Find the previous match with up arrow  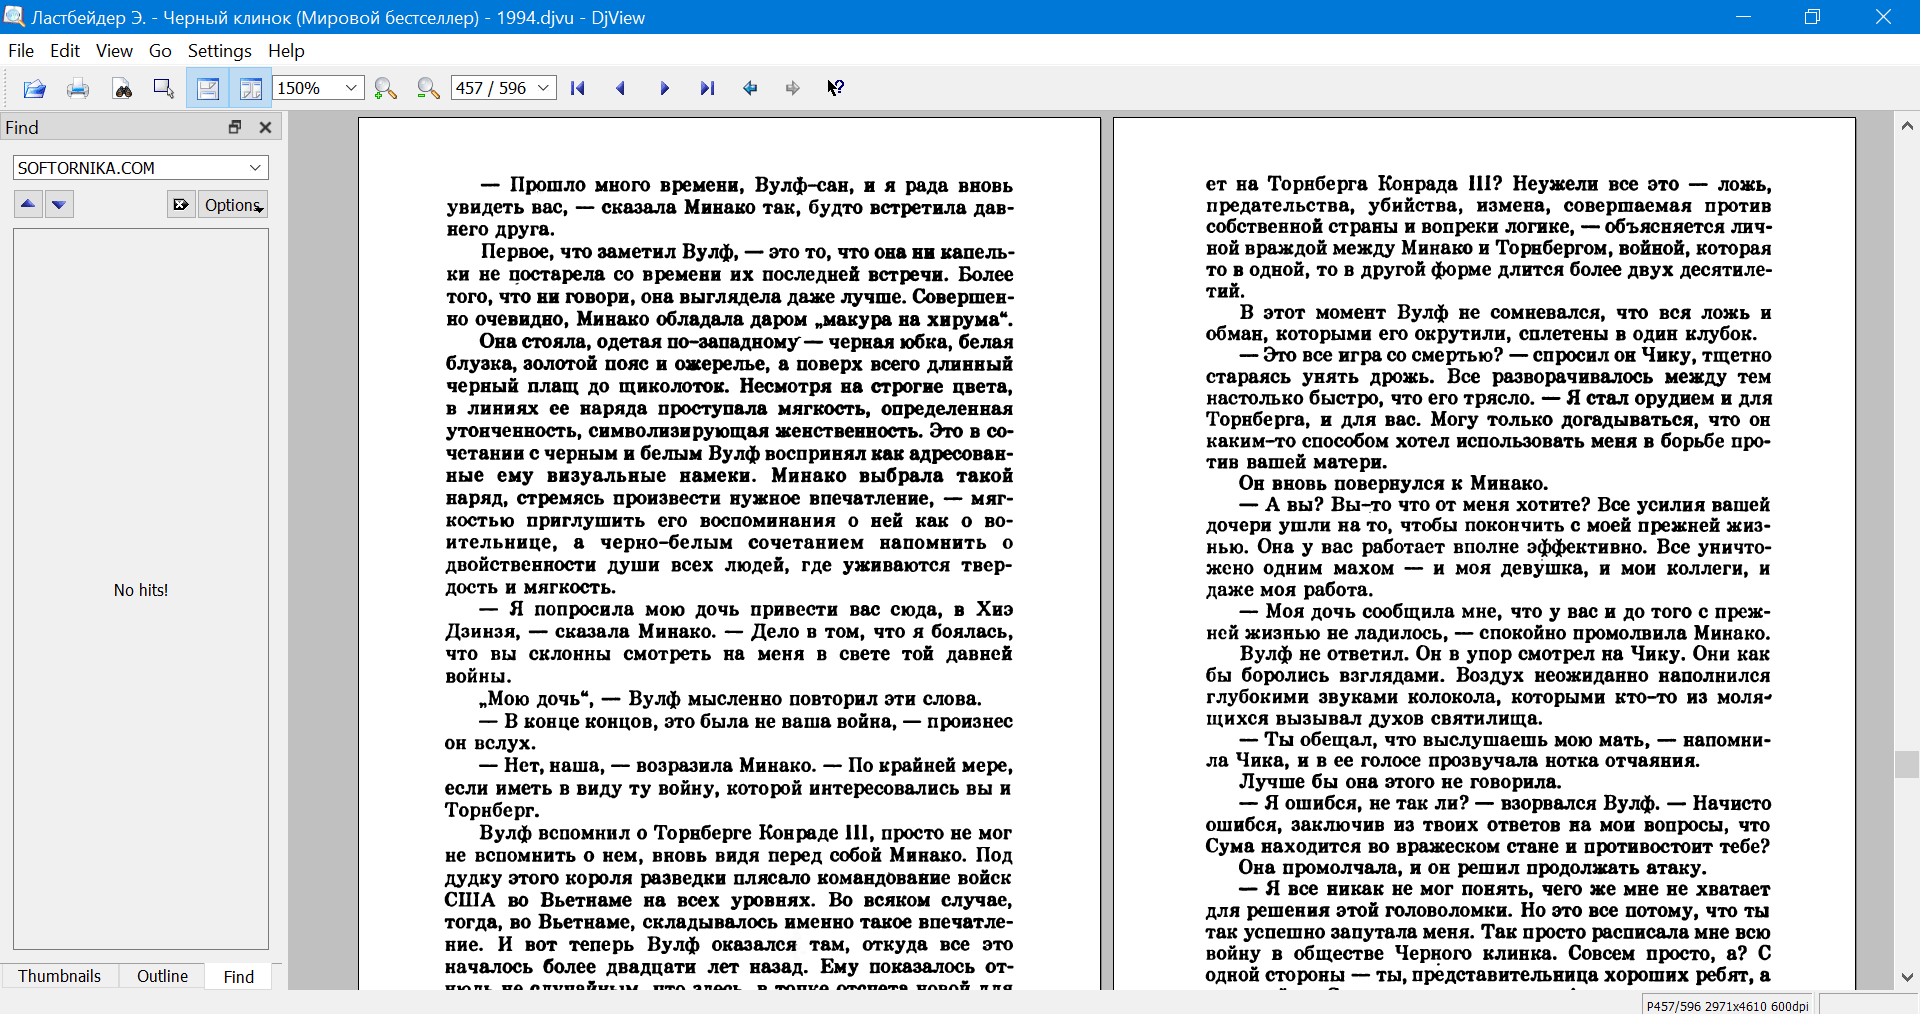[28, 205]
